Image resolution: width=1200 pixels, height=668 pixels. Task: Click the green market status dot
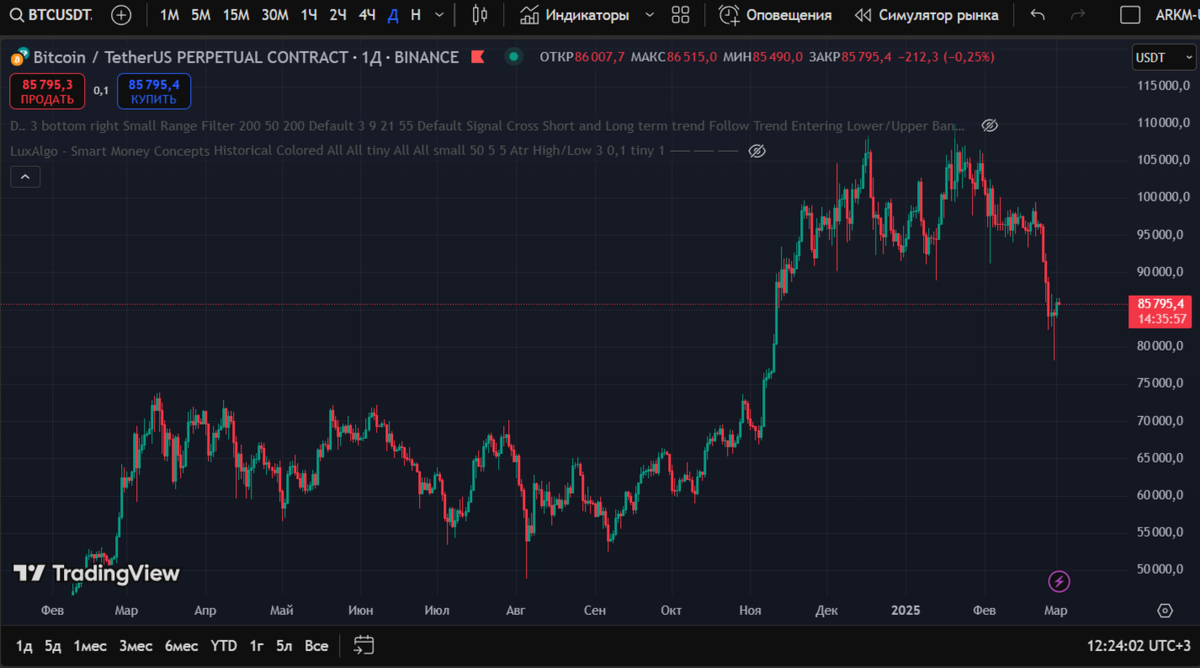point(513,57)
